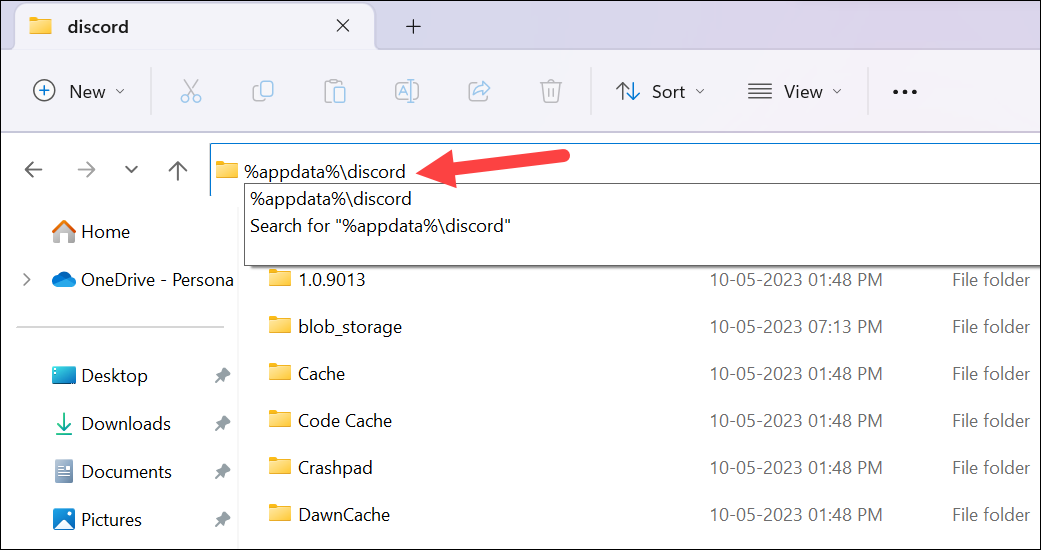Click the Paste clipboard icon
The width and height of the screenshot is (1041, 550).
point(335,91)
